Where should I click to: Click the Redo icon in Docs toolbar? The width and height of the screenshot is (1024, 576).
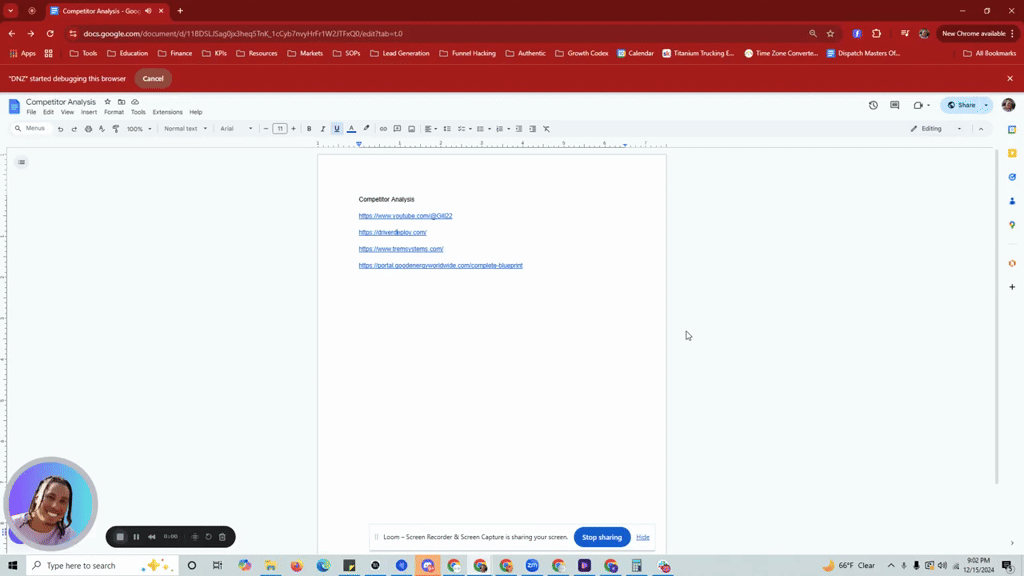[74, 129]
